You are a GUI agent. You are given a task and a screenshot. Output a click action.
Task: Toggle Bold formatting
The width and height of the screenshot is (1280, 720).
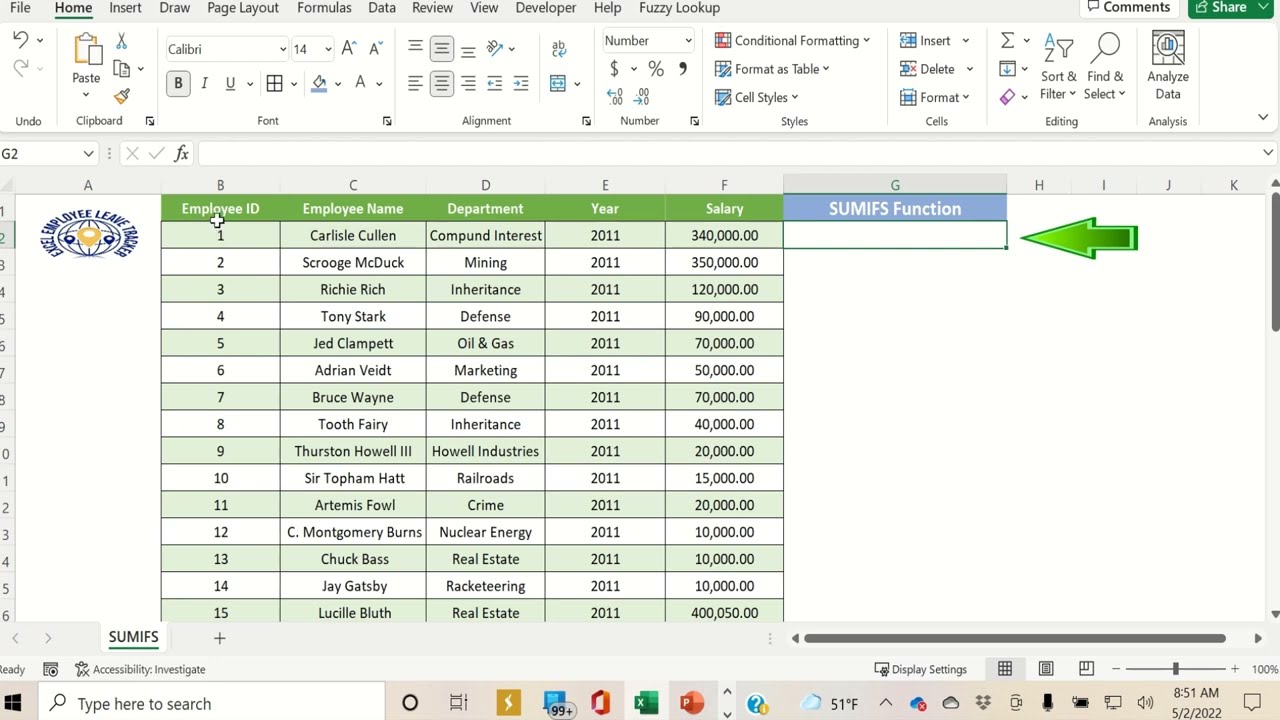pyautogui.click(x=178, y=84)
